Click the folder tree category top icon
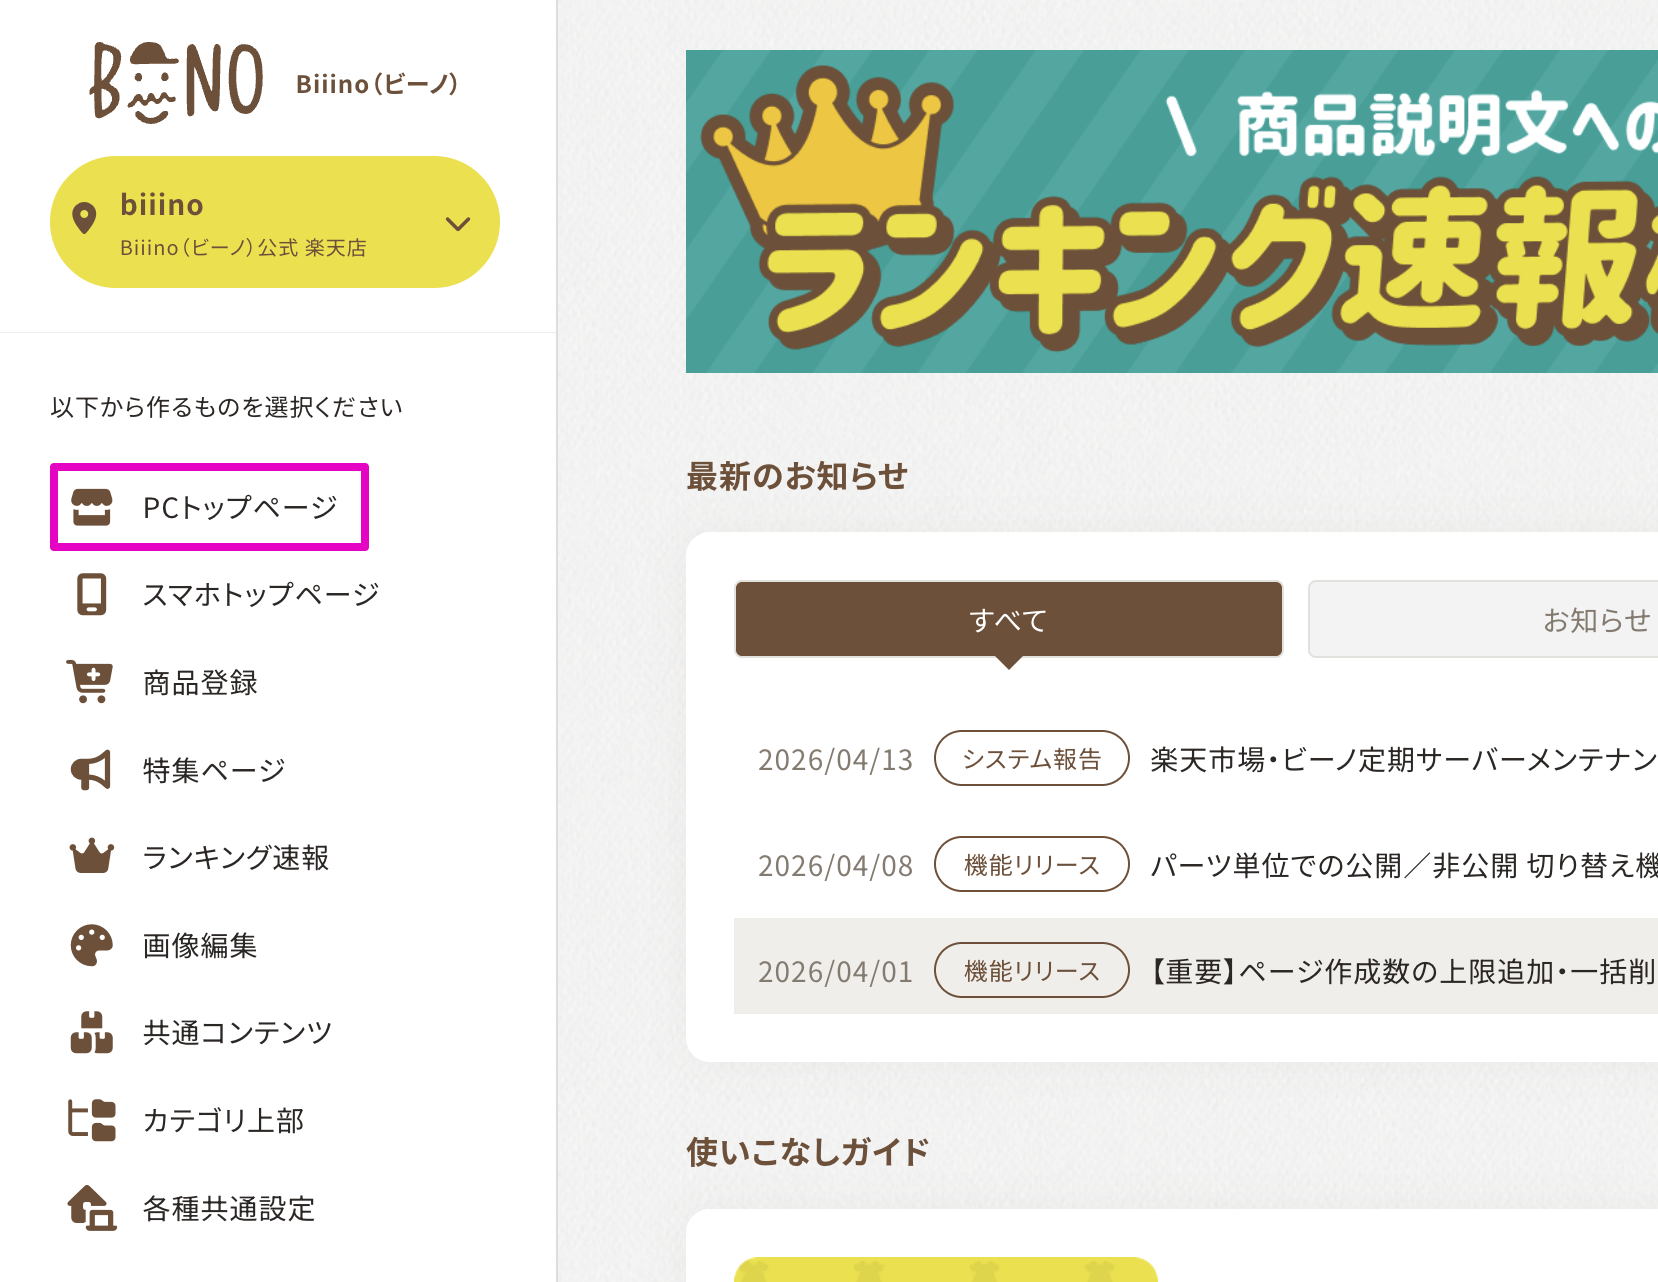The width and height of the screenshot is (1658, 1282). tap(91, 1120)
